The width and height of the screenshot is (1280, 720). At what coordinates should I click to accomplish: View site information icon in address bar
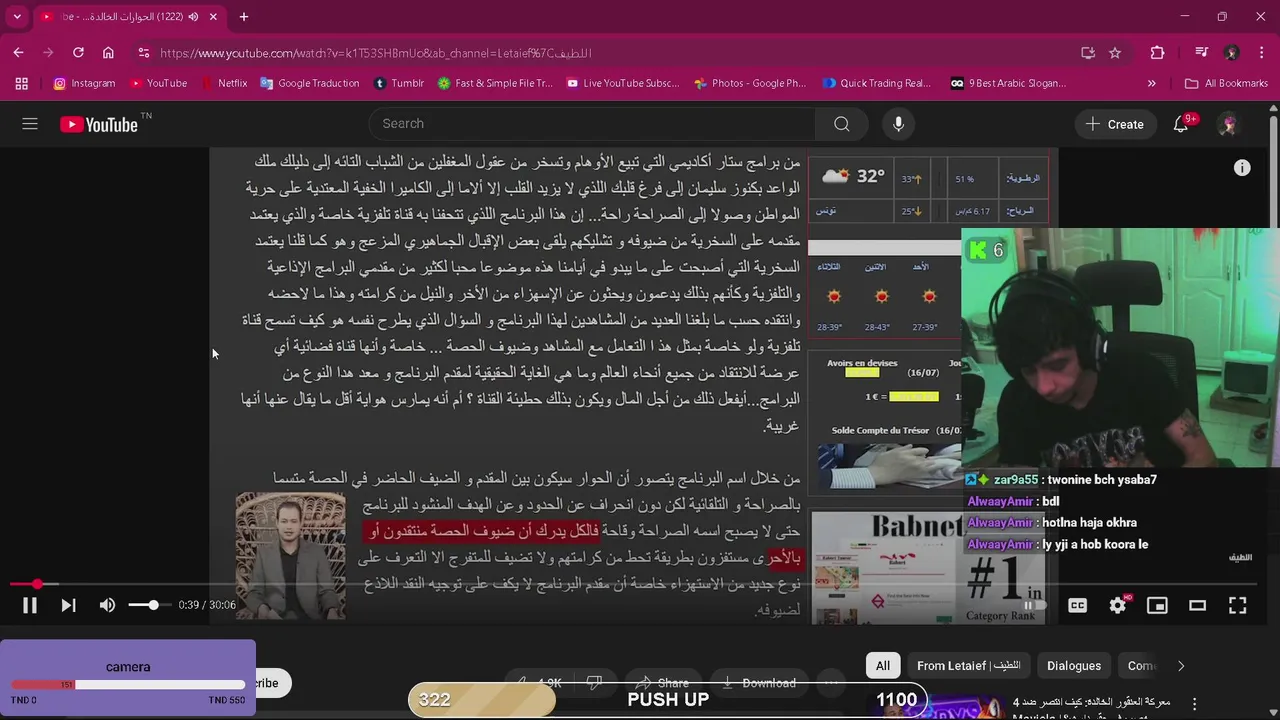tap(144, 53)
